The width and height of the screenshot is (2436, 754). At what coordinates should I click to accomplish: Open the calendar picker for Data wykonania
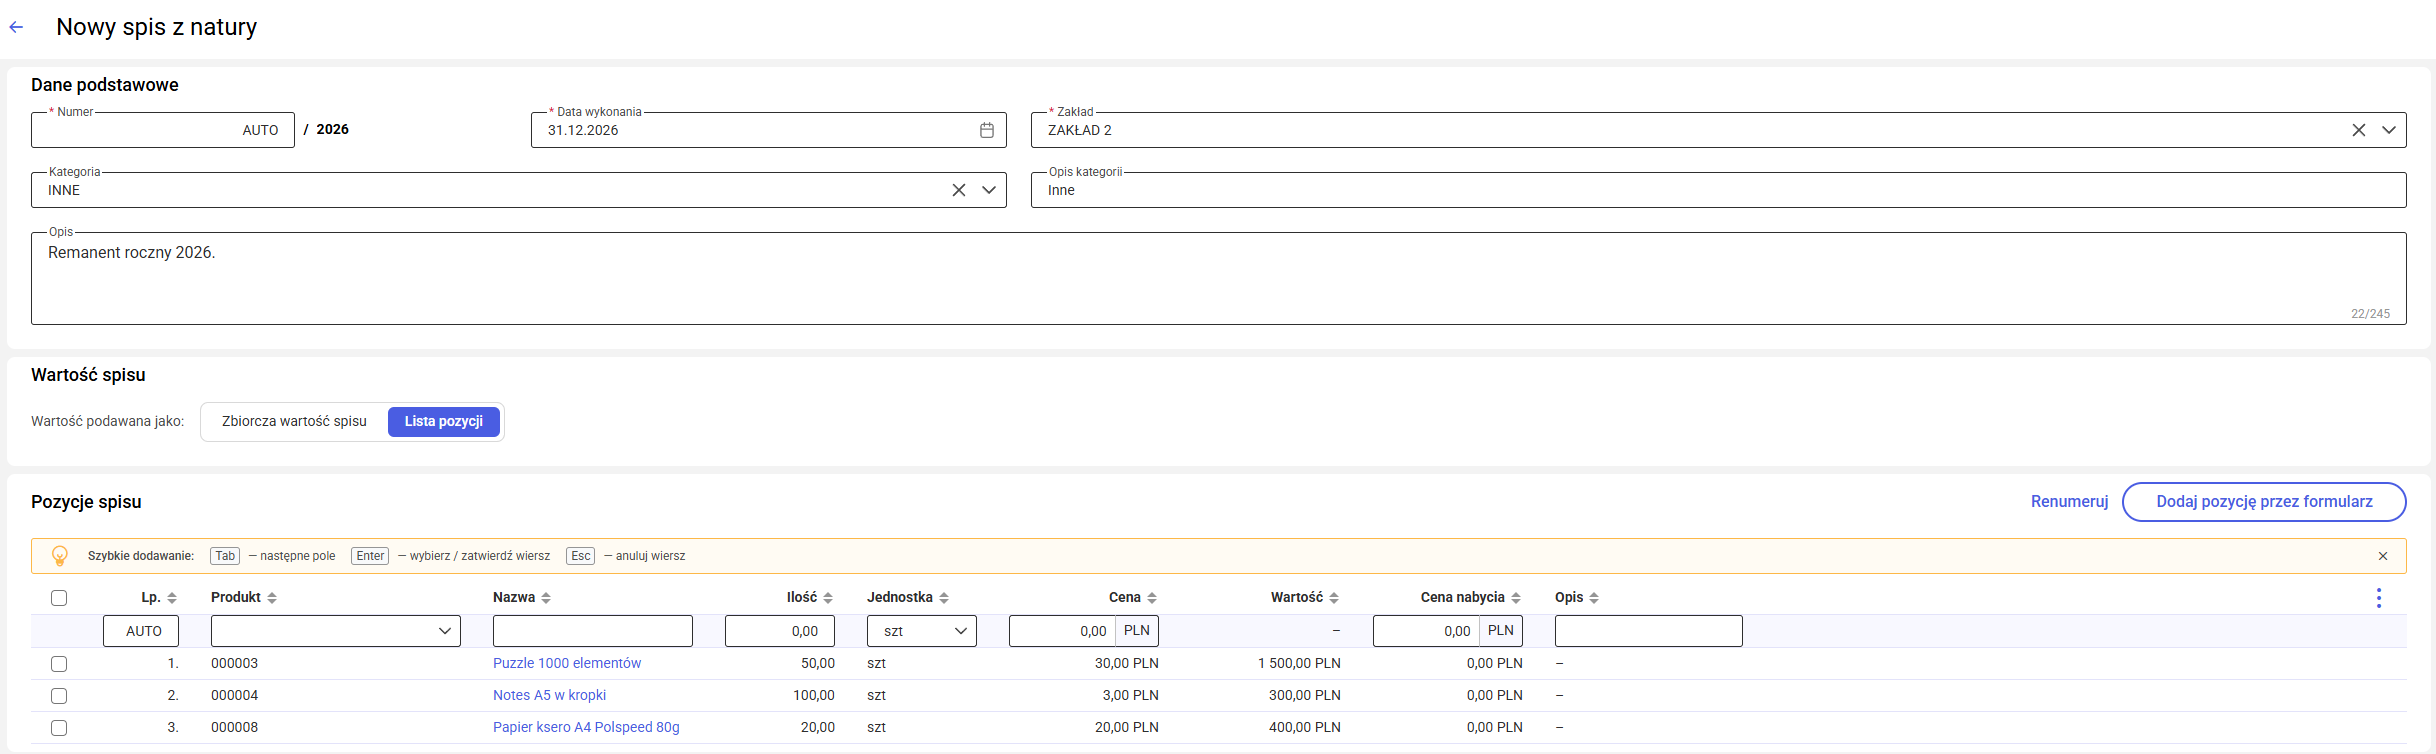tap(986, 130)
